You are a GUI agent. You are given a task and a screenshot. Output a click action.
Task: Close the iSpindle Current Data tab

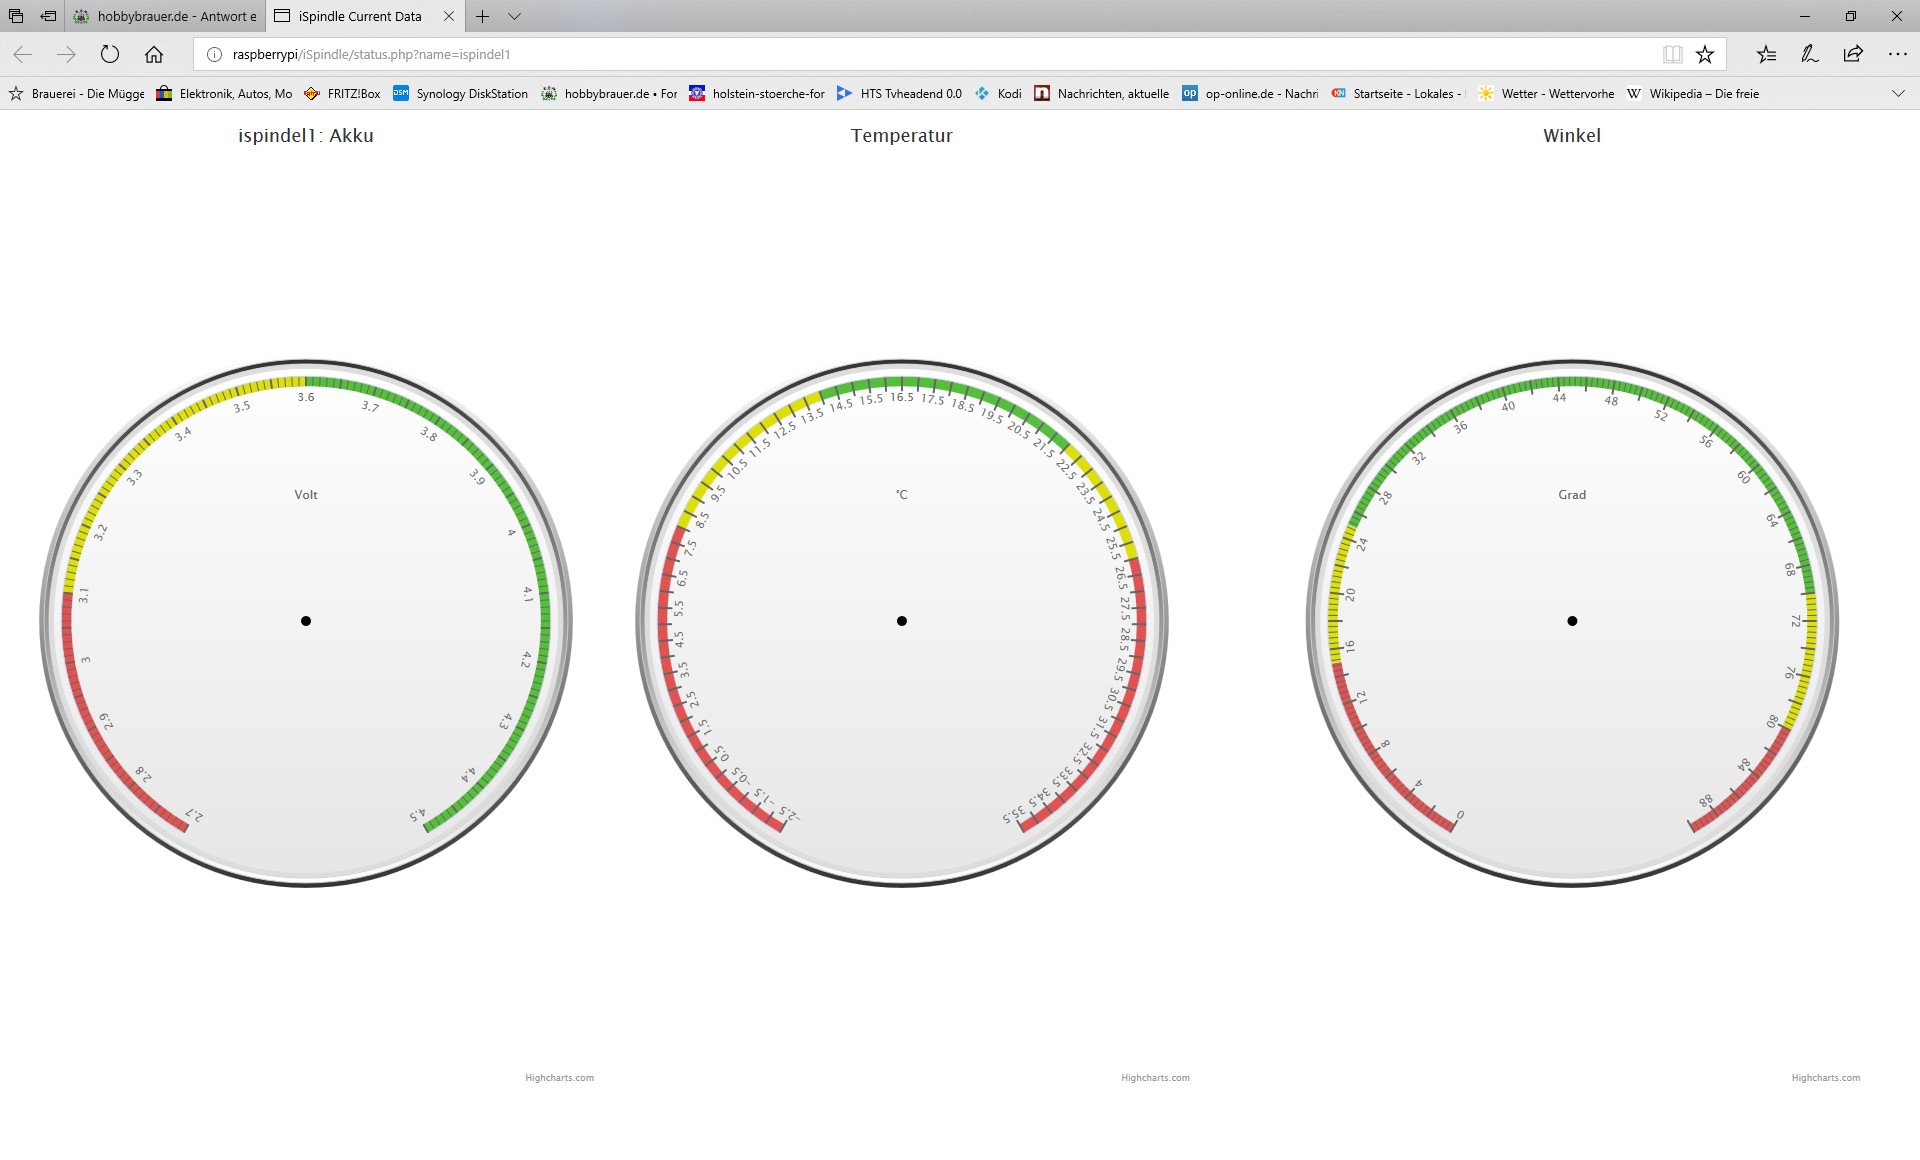point(449,16)
